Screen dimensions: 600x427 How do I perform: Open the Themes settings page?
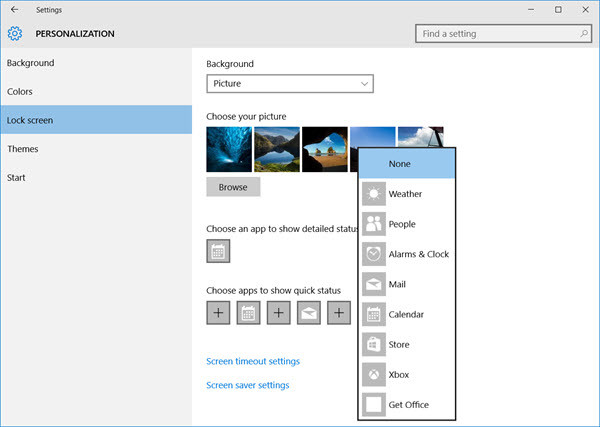point(96,149)
